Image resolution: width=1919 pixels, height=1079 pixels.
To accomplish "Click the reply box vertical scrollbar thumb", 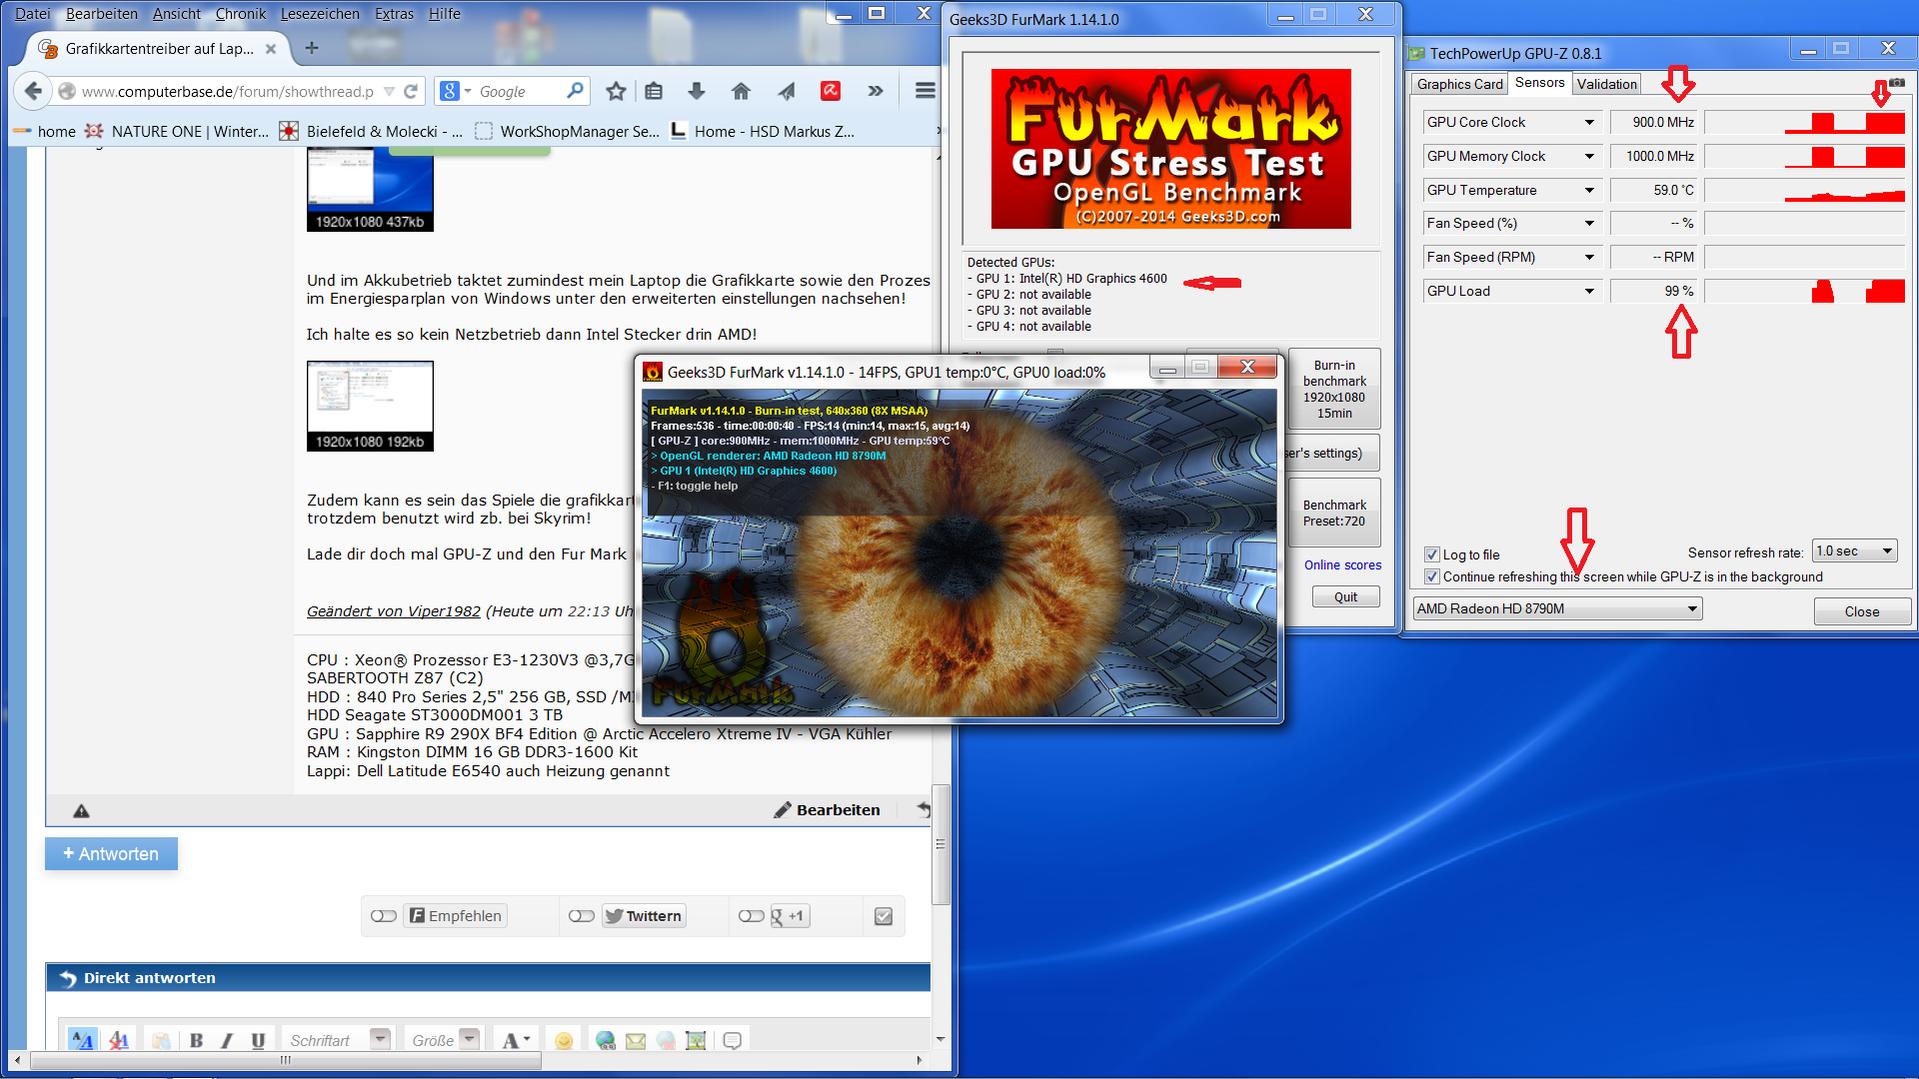I will (x=940, y=843).
